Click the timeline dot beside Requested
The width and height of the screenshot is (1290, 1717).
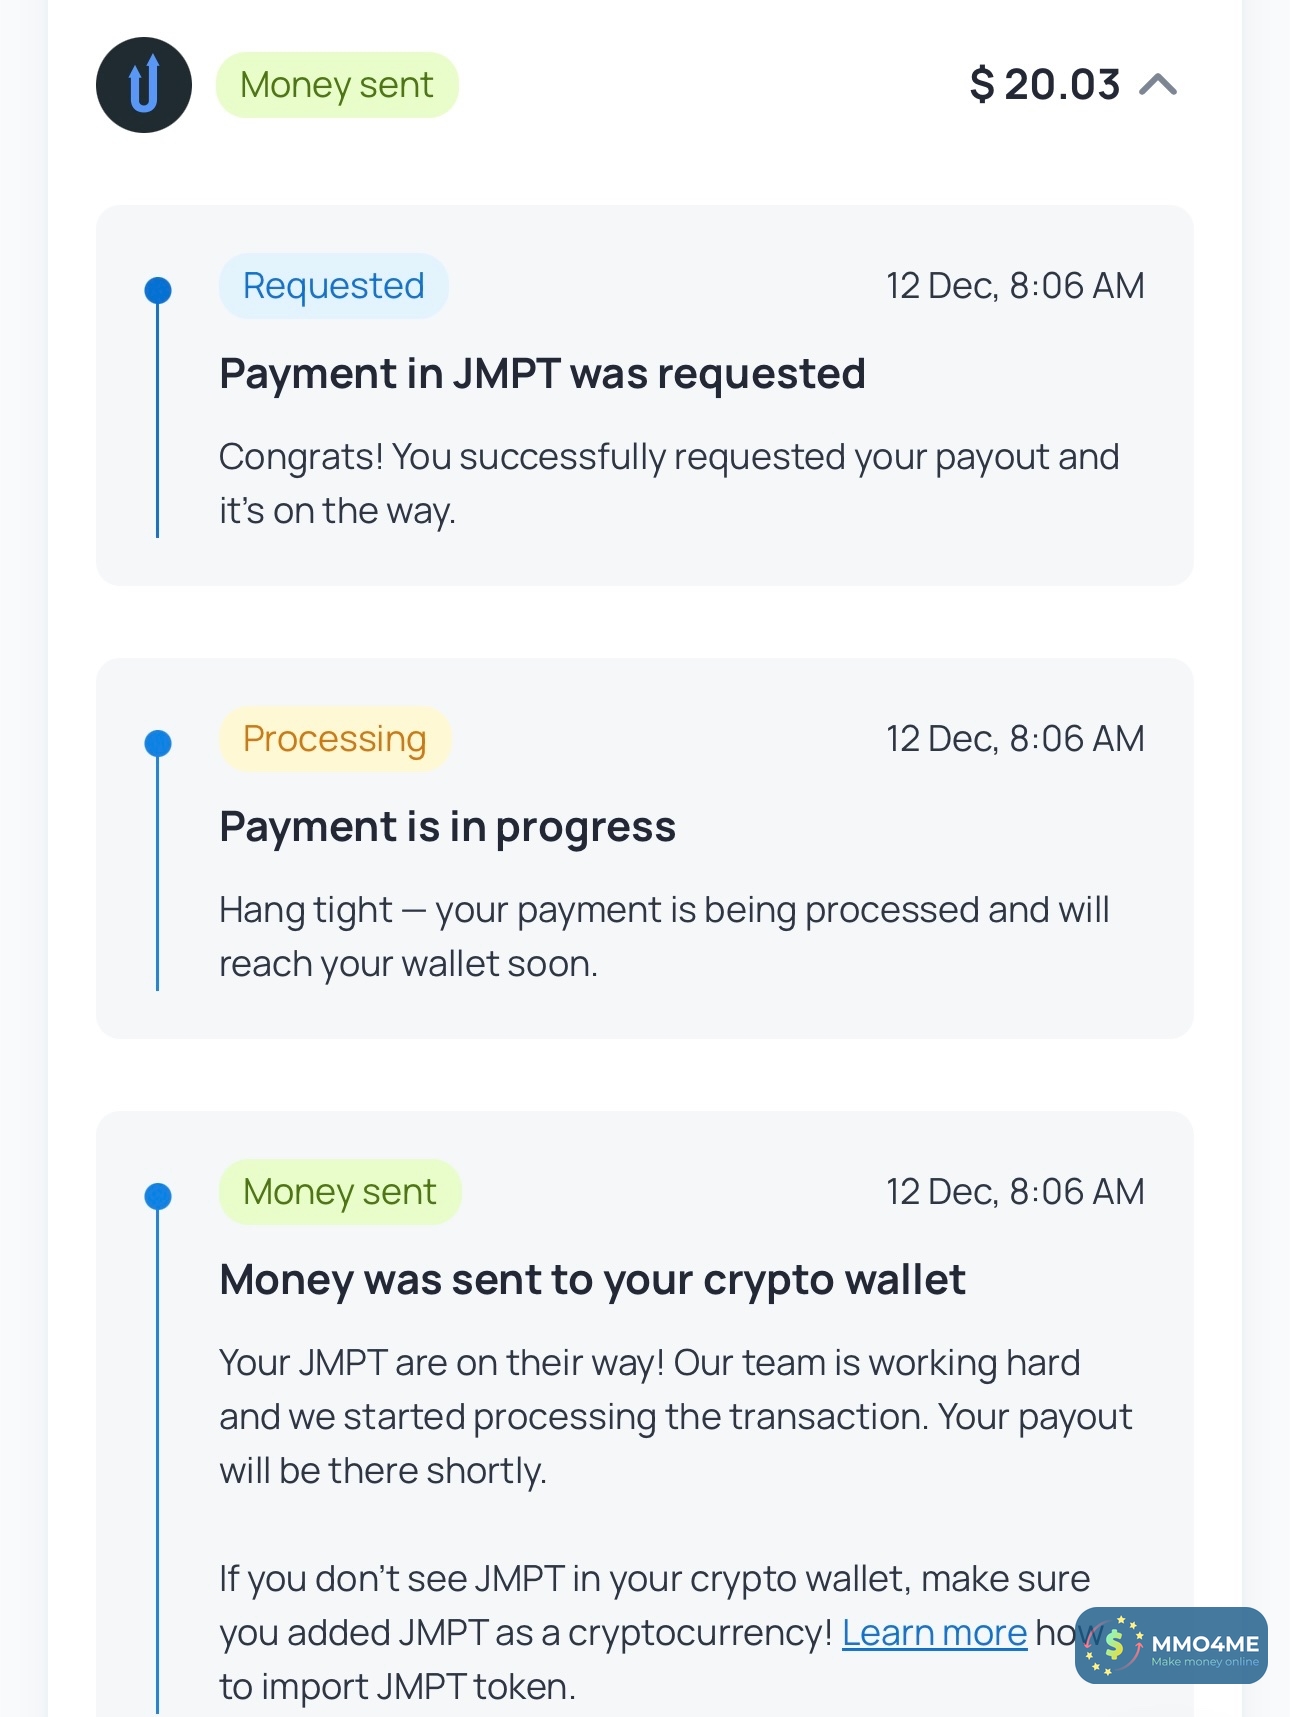[x=158, y=290]
